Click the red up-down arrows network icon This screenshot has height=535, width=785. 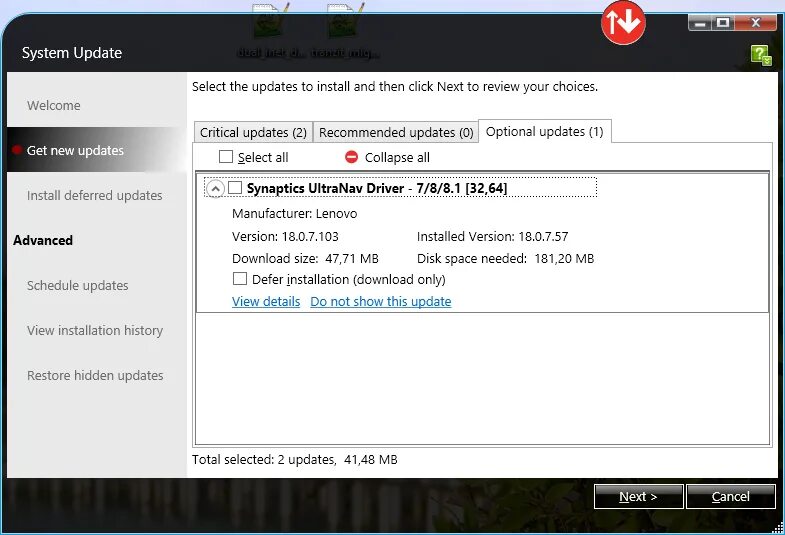pyautogui.click(x=623, y=23)
